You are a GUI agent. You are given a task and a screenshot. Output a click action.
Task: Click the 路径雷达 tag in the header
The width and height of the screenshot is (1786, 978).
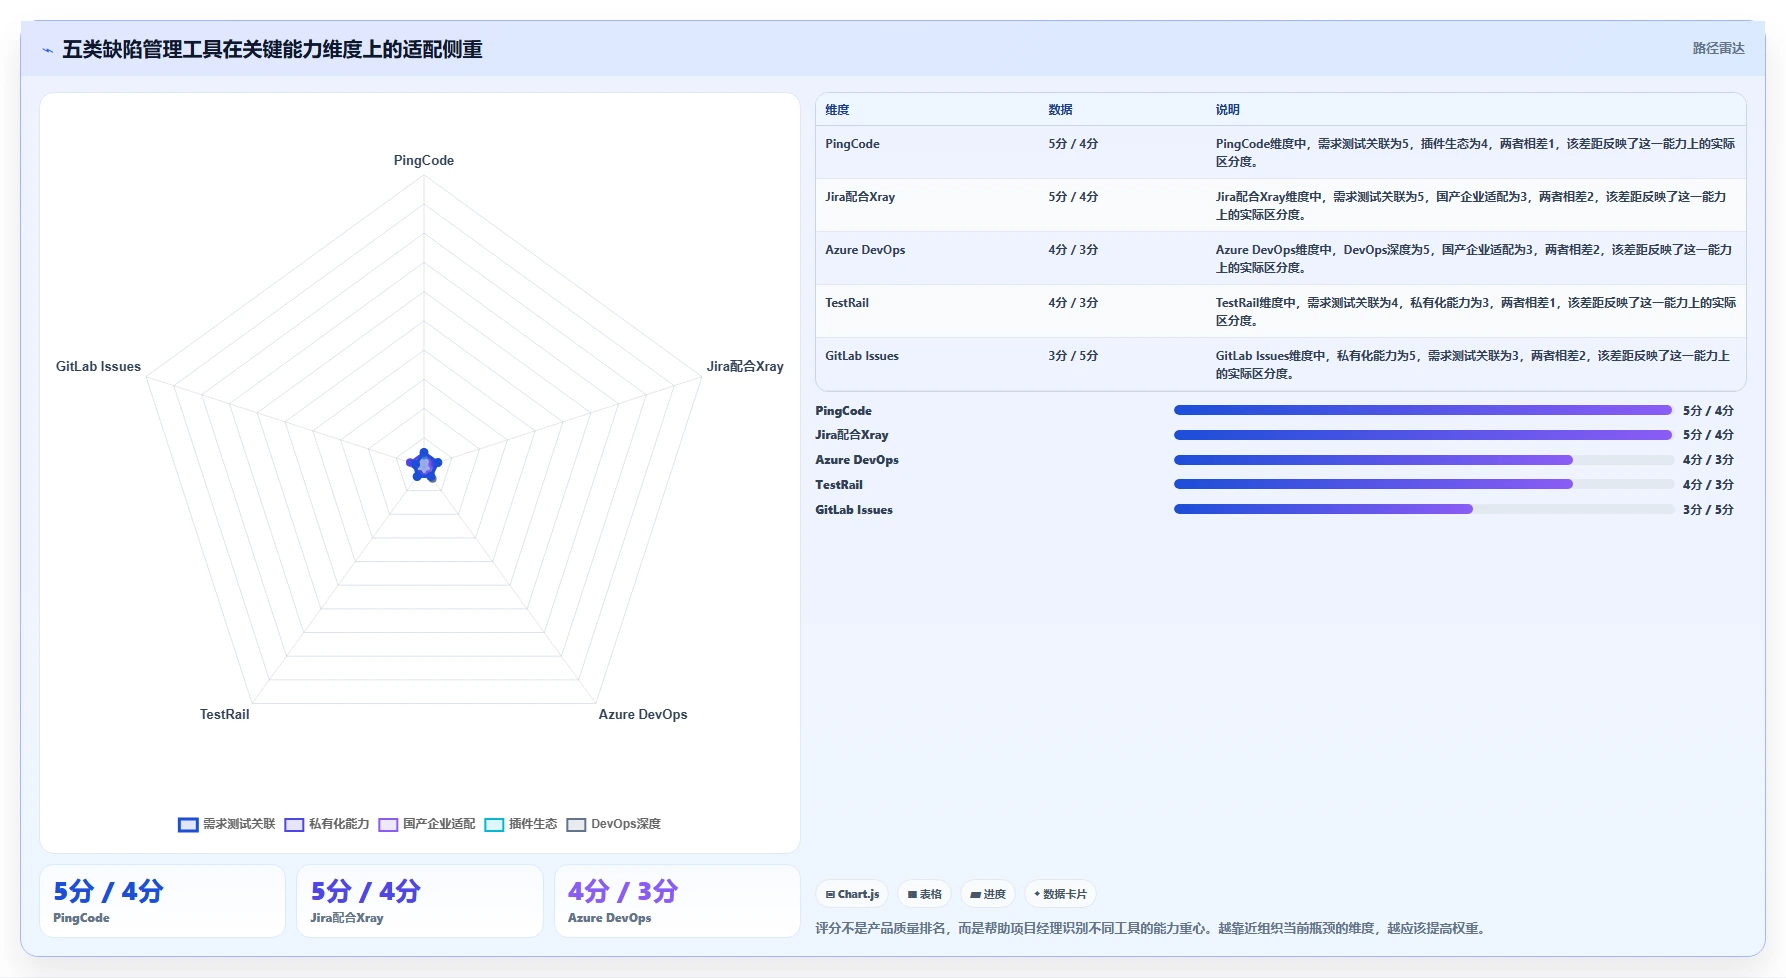coord(1718,48)
